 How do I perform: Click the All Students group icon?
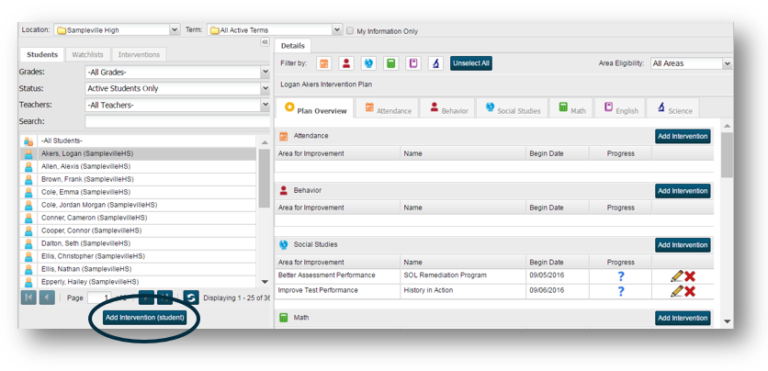point(28,141)
